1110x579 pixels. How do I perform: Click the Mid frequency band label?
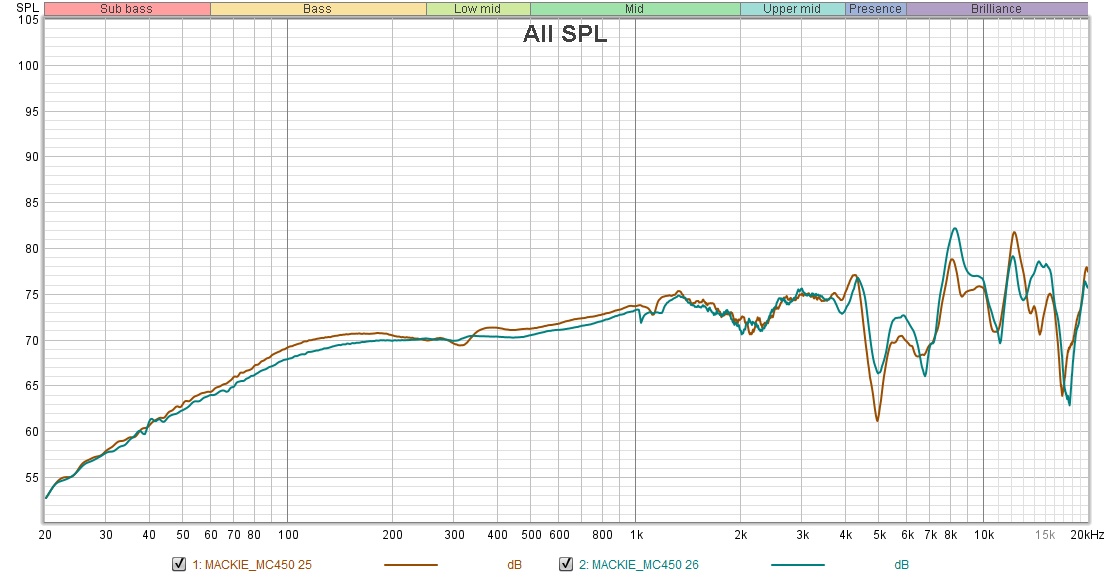(635, 8)
